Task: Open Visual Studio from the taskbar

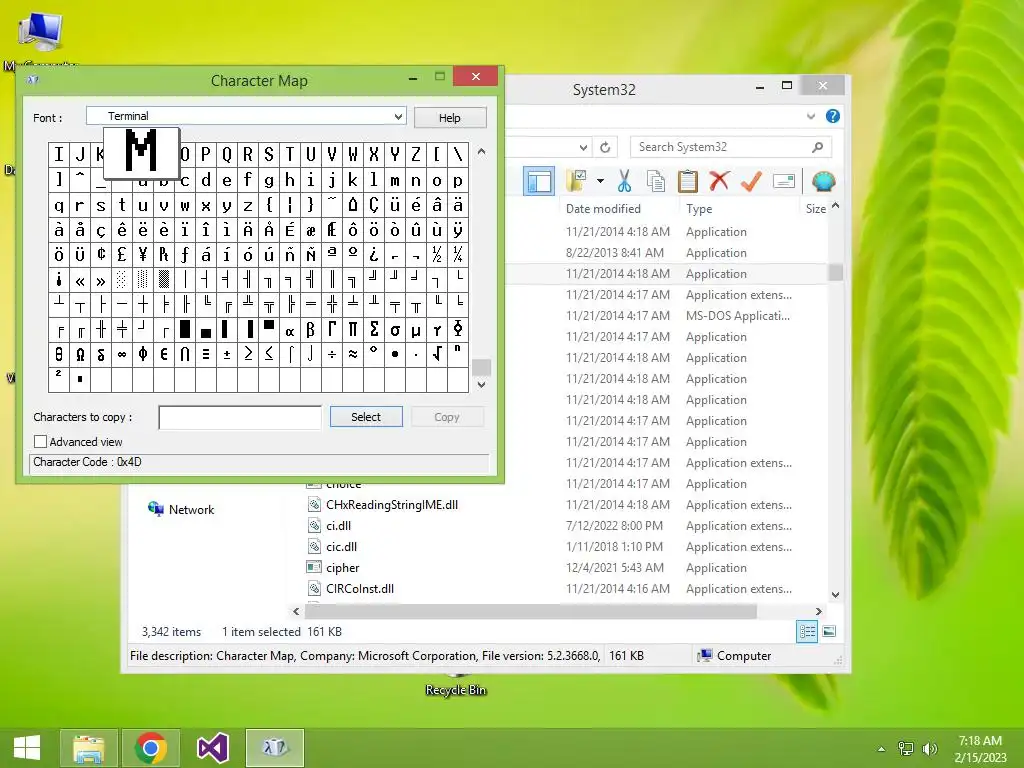Action: tap(212, 748)
